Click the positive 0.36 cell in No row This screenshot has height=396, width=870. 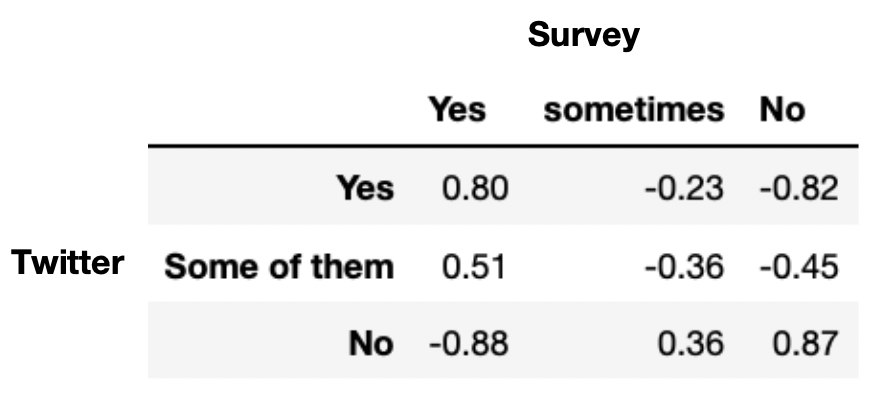pyautogui.click(x=691, y=343)
